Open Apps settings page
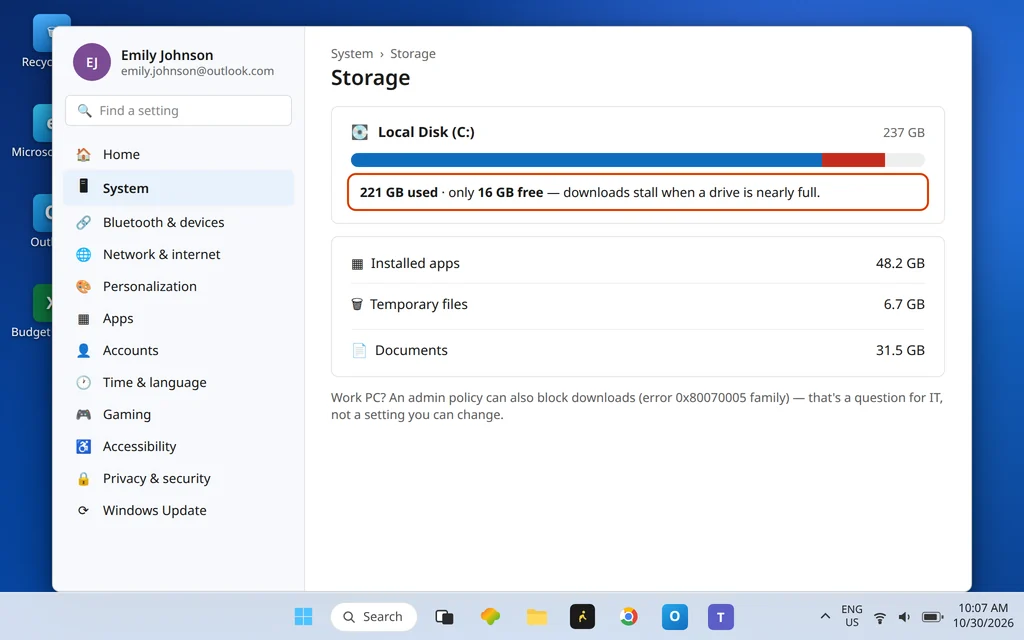The height and width of the screenshot is (640, 1024). 178,318
